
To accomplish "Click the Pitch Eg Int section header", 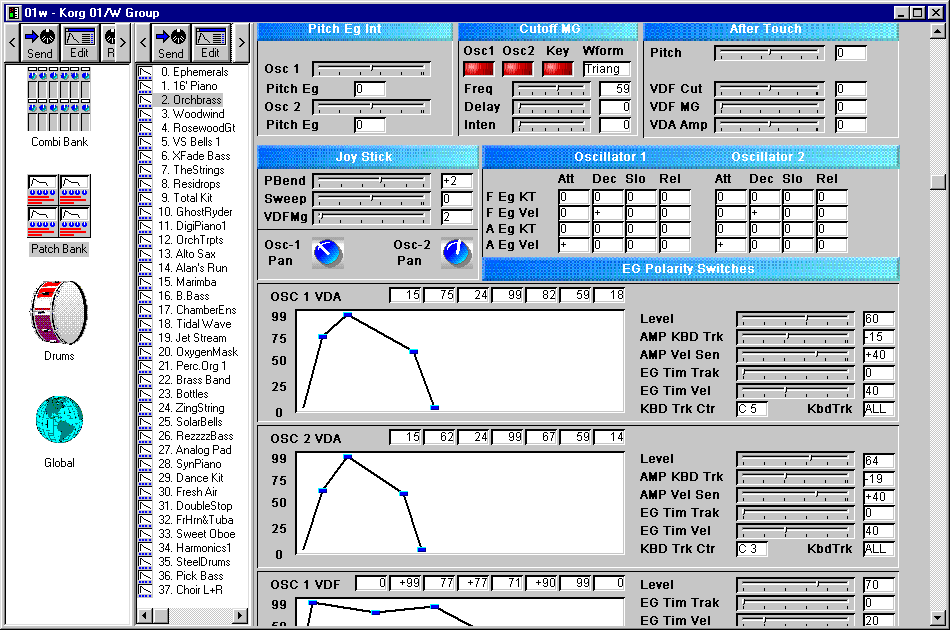I will pyautogui.click(x=355, y=29).
